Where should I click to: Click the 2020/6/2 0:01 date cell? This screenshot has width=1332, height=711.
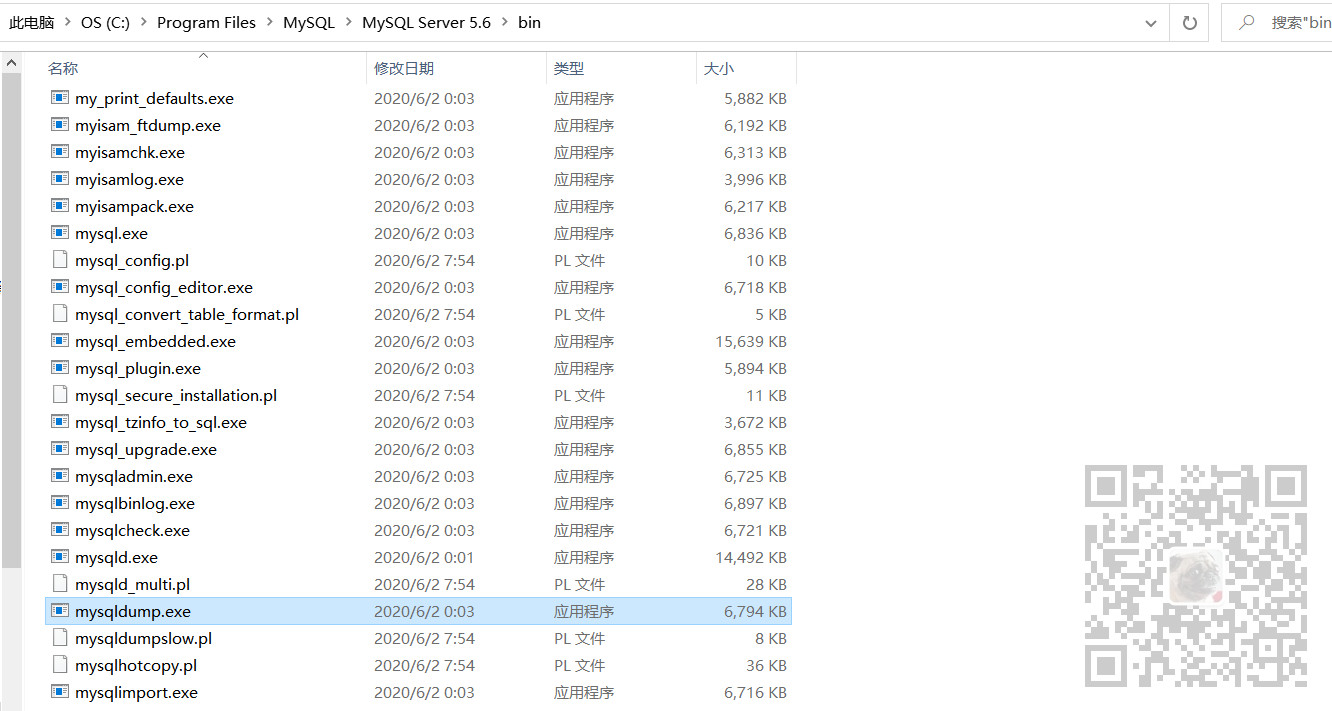click(x=424, y=557)
